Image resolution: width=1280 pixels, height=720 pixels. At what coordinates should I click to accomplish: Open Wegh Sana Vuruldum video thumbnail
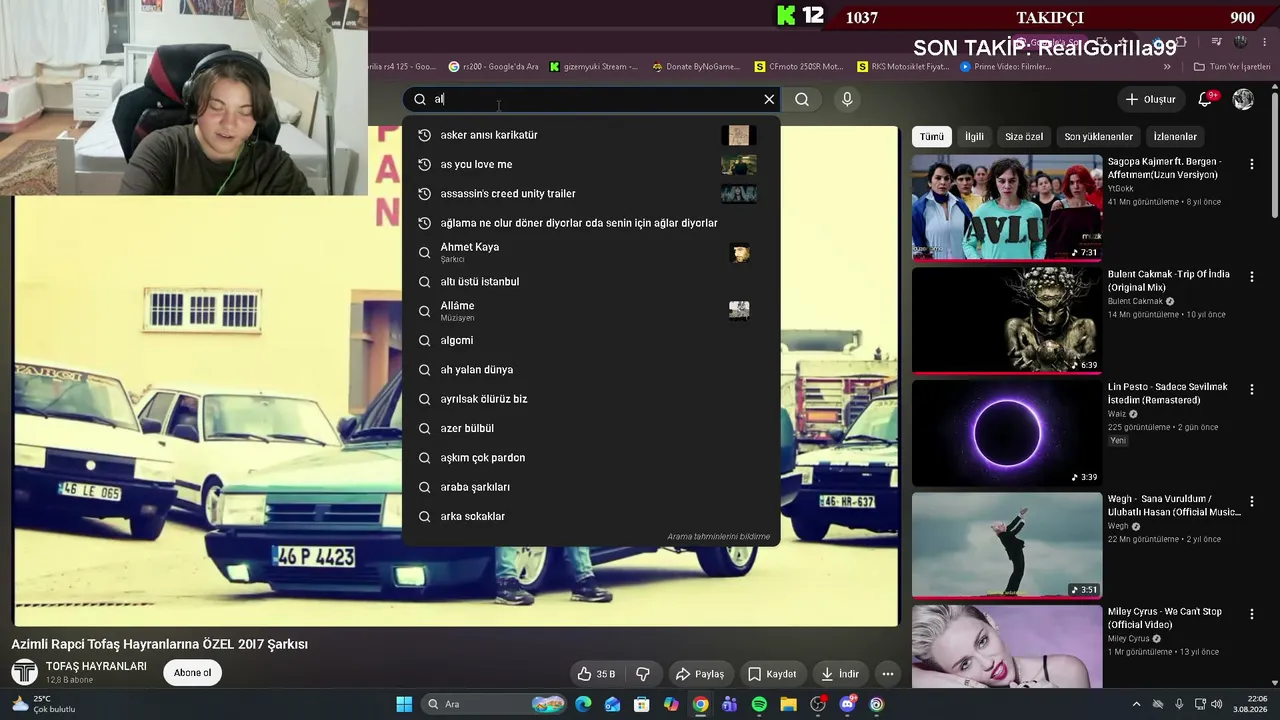(x=1007, y=545)
